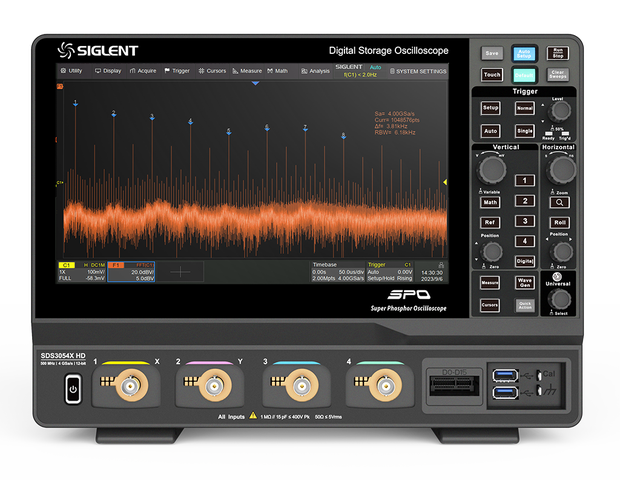The height and width of the screenshot is (480, 620).
Task: Tap the clock showing 14:30:30
Action: (432, 273)
